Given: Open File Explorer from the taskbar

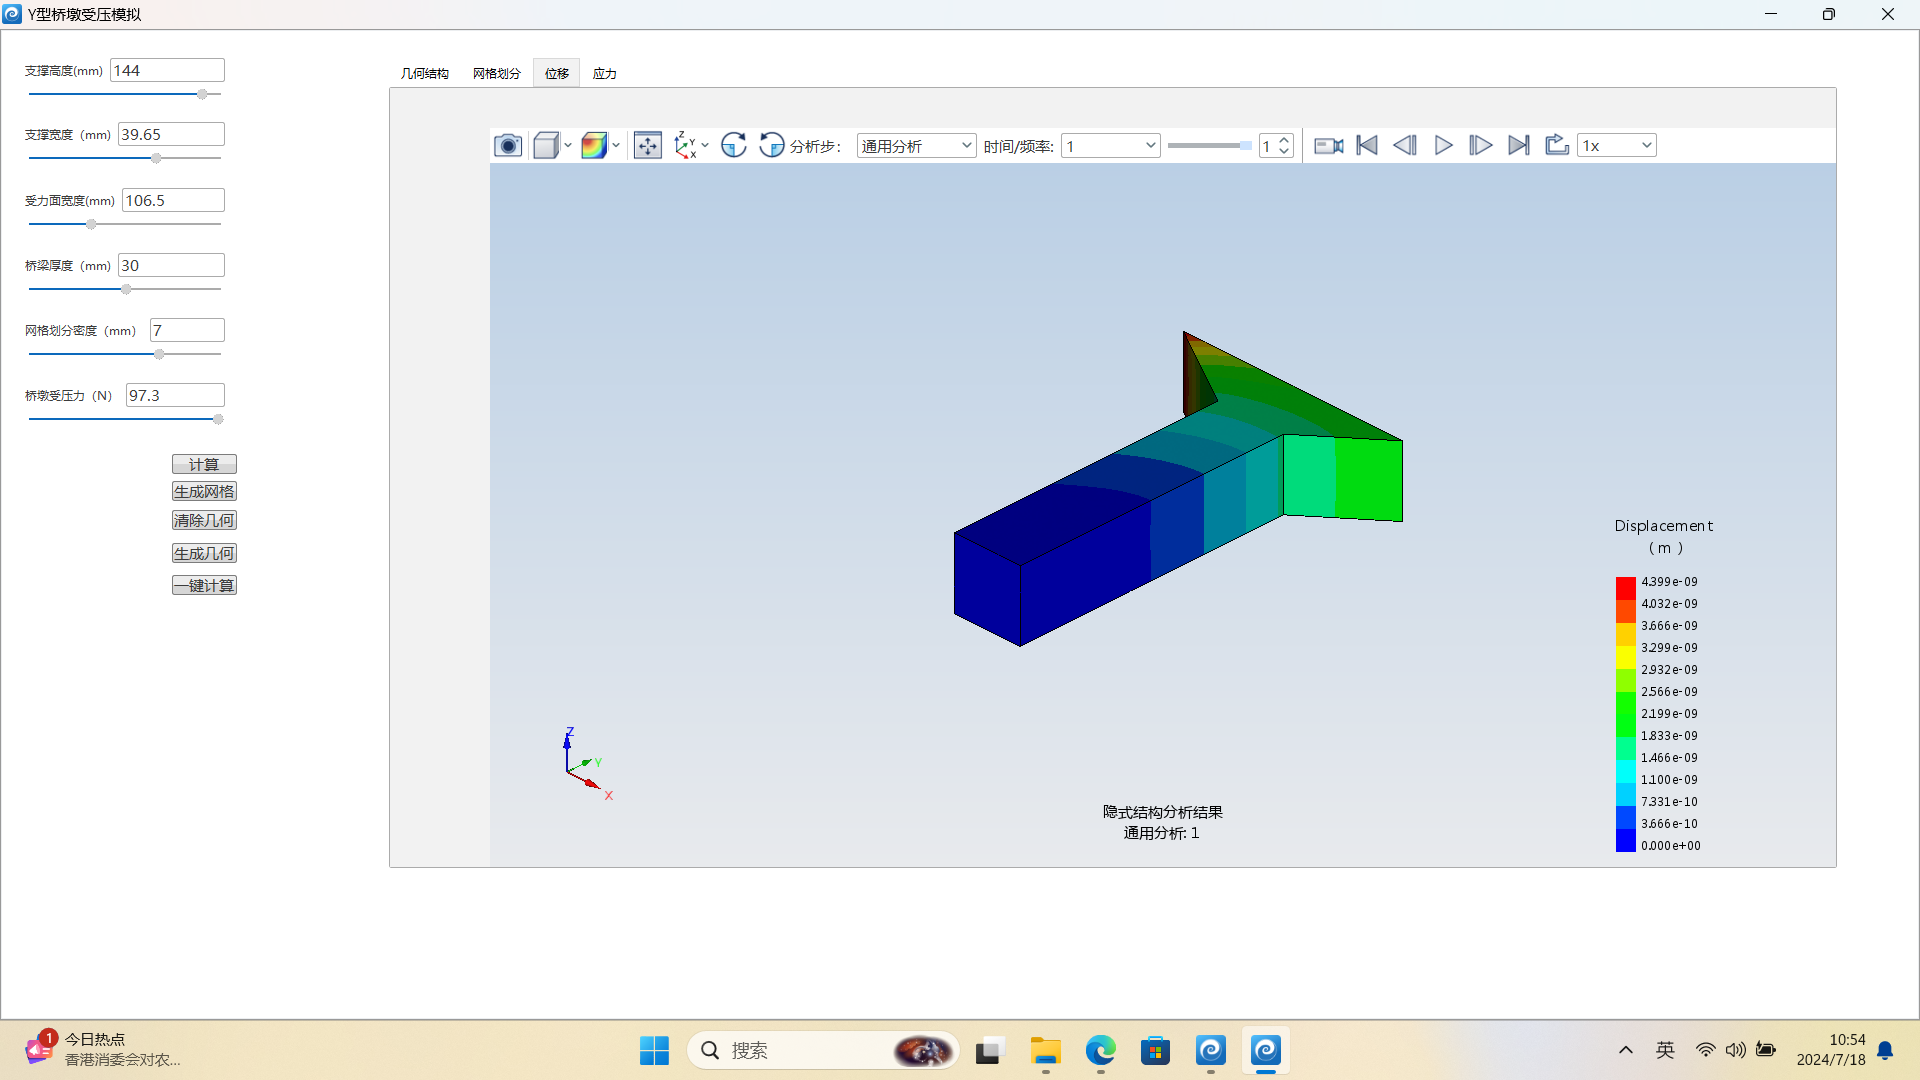Looking at the screenshot, I should 1045,1051.
